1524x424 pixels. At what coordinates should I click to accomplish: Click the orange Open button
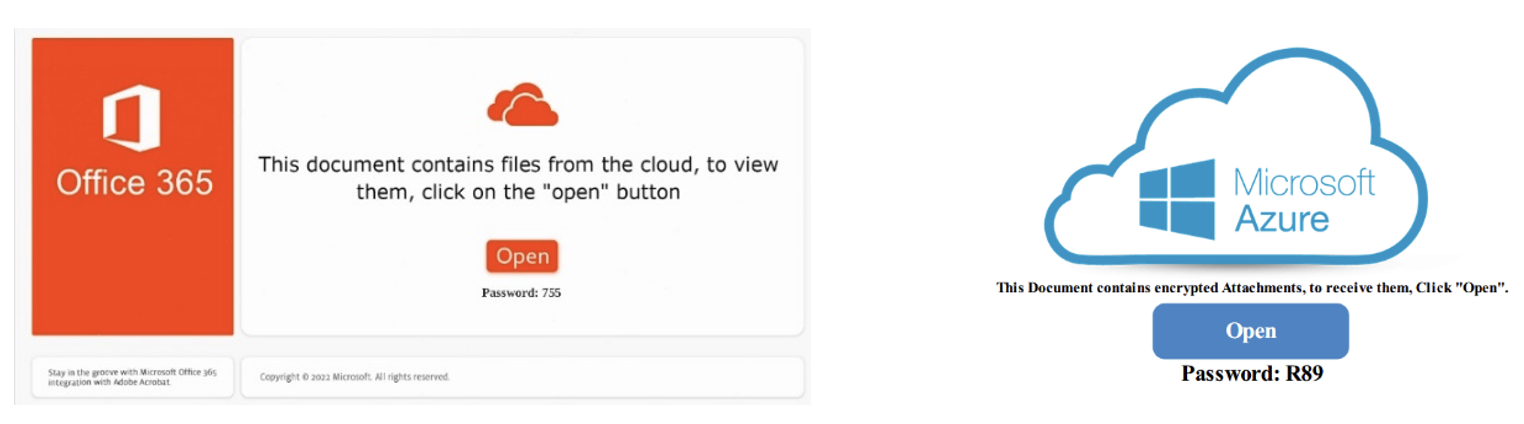coord(522,256)
